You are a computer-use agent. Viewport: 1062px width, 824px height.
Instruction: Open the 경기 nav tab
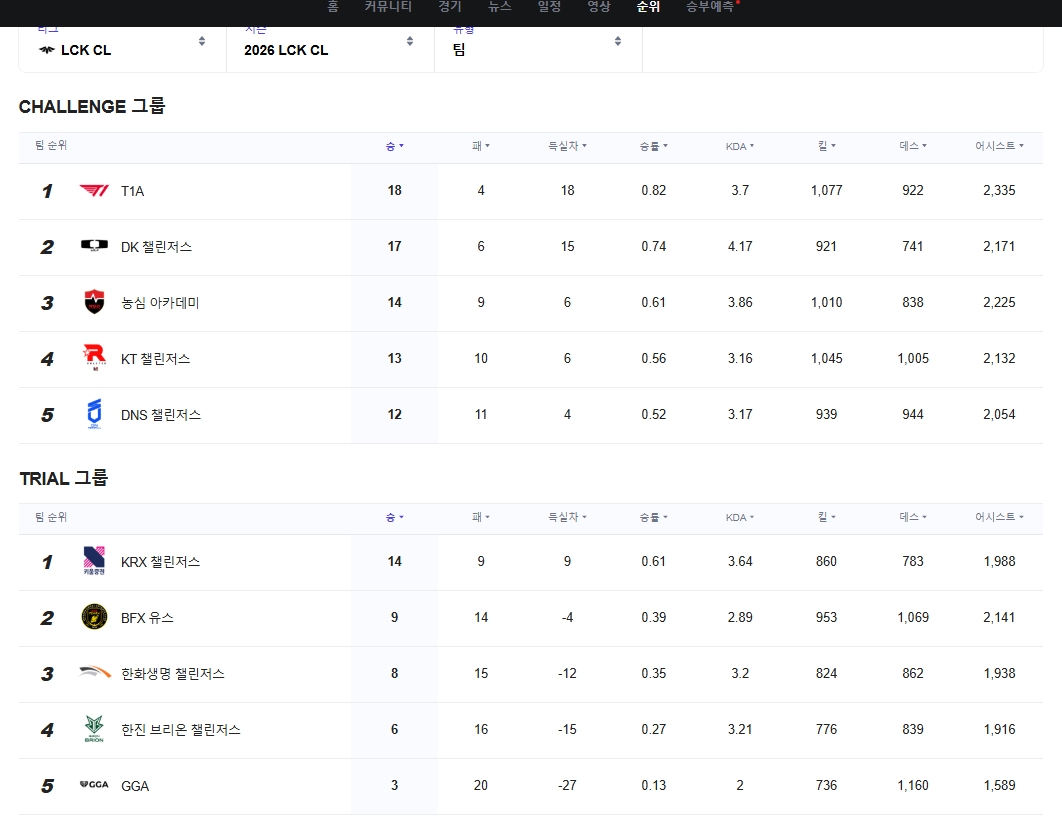pos(450,7)
